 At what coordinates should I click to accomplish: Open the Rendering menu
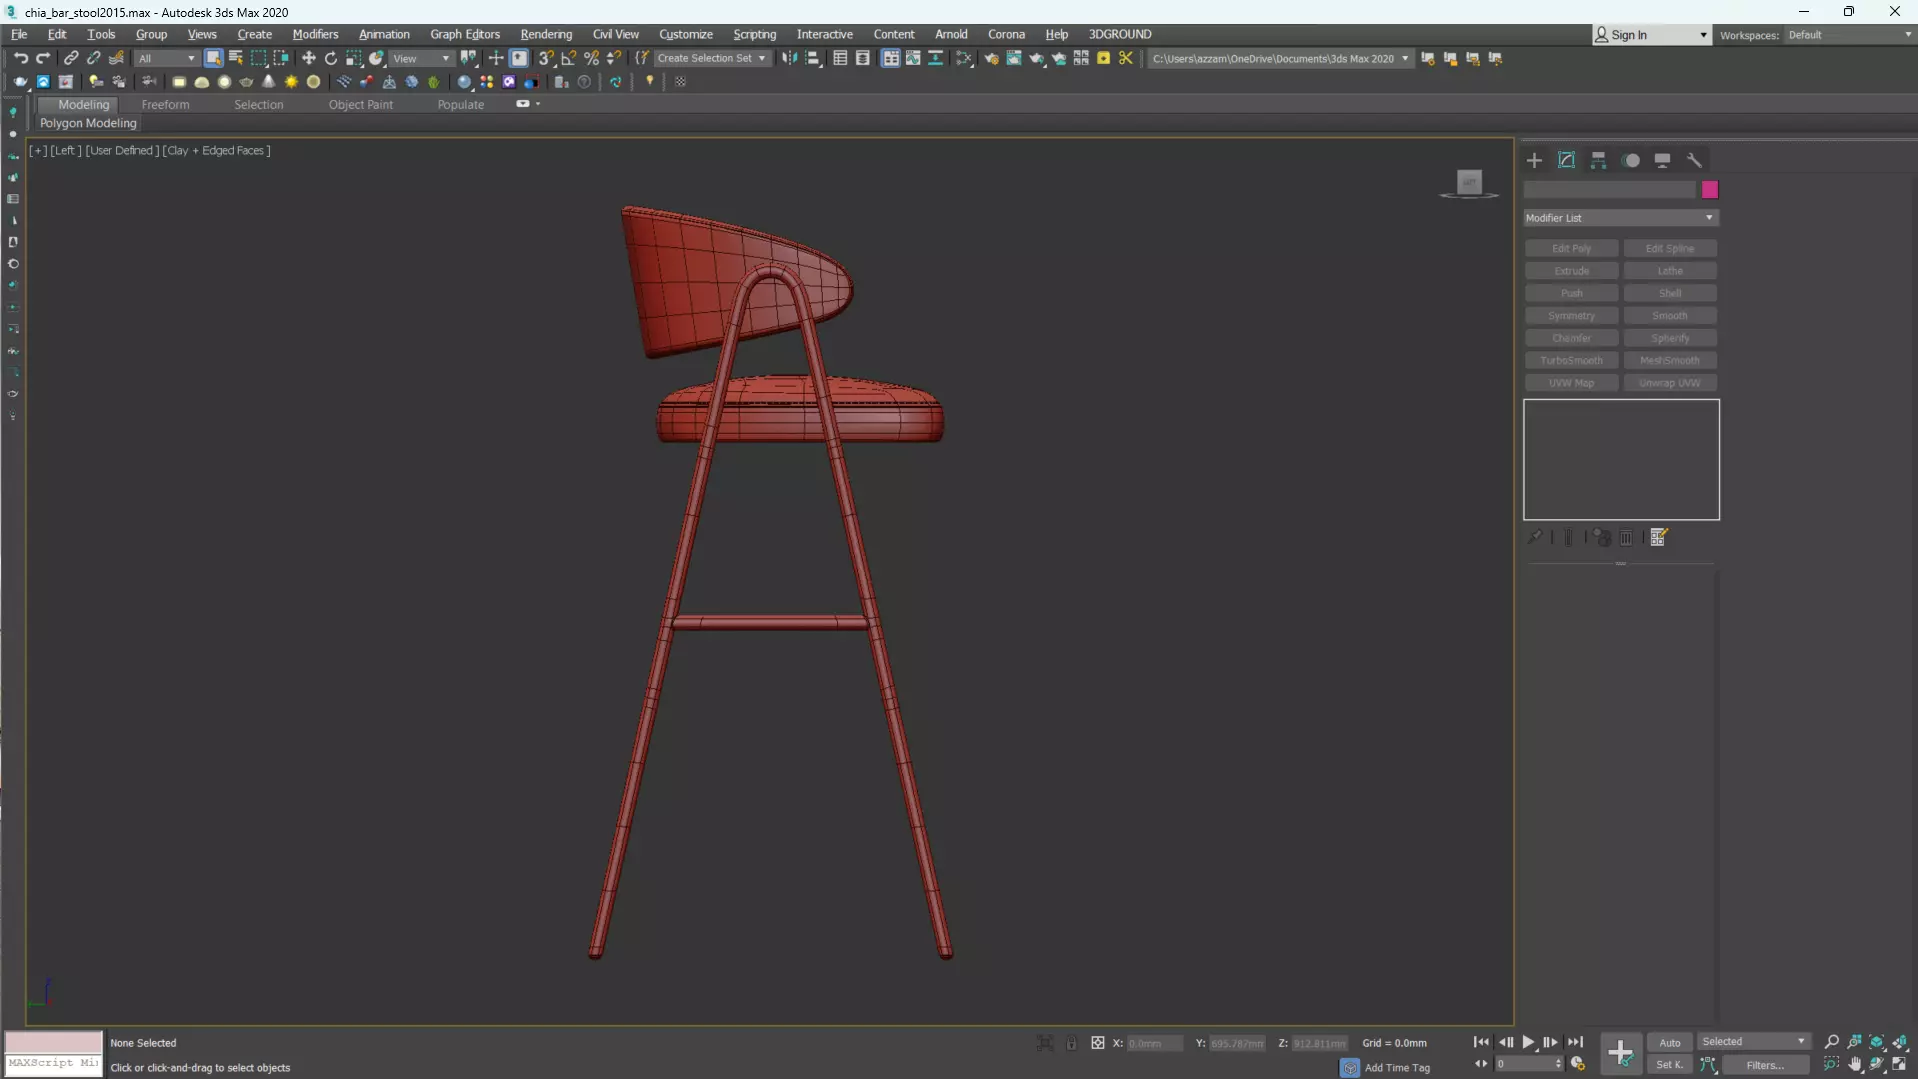tap(546, 34)
